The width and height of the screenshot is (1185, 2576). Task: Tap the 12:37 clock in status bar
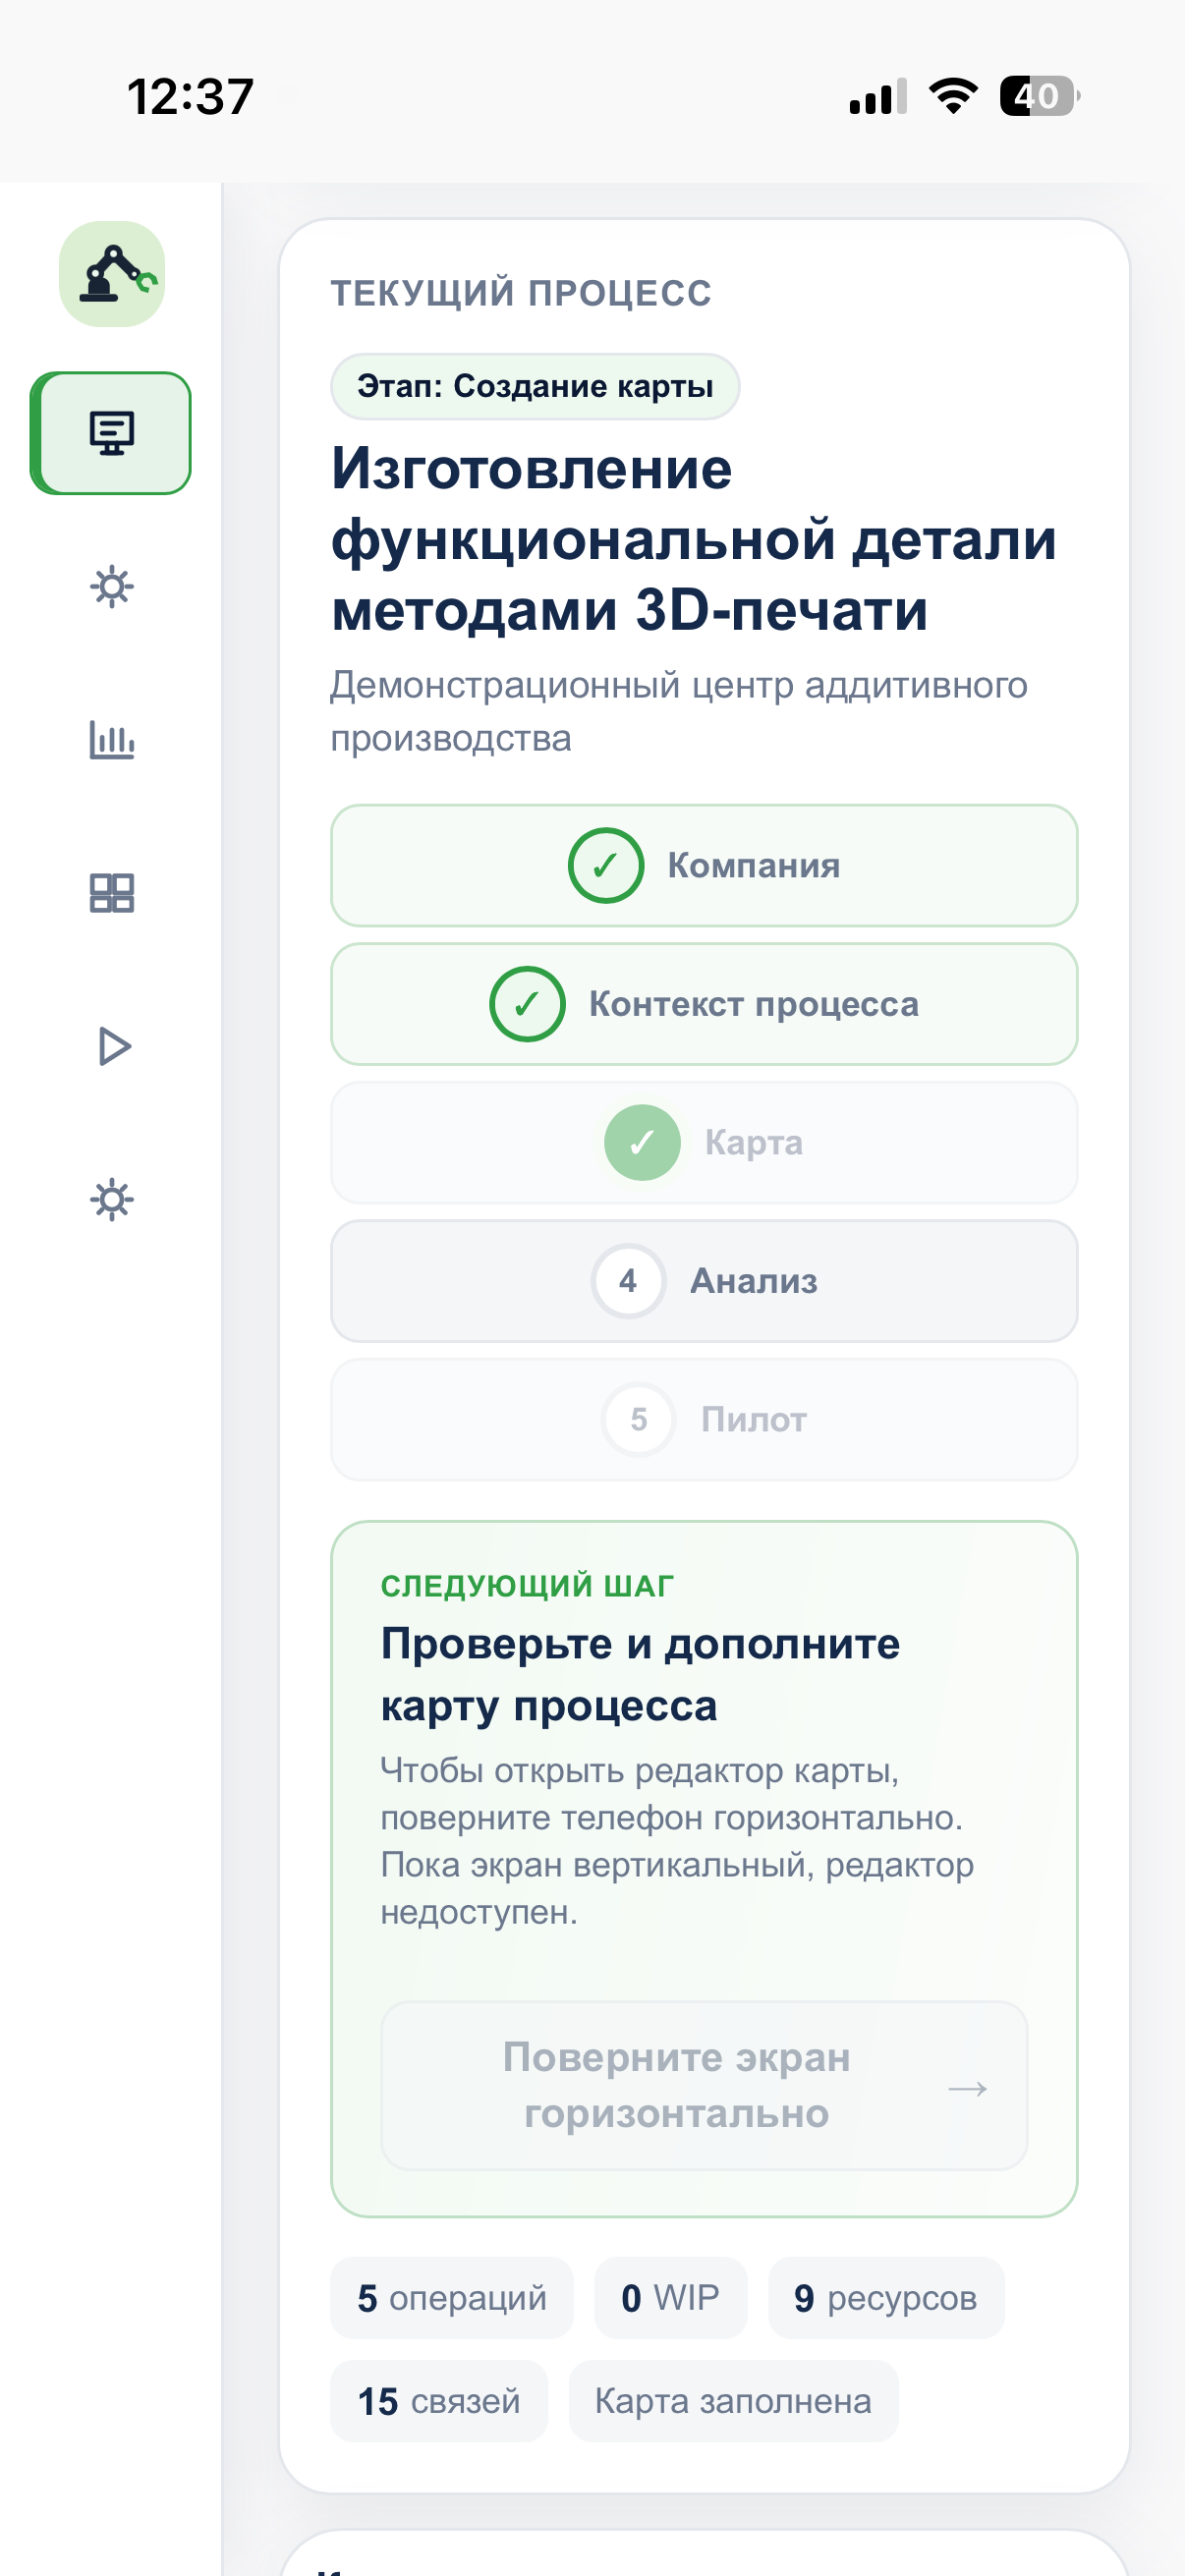tap(190, 97)
